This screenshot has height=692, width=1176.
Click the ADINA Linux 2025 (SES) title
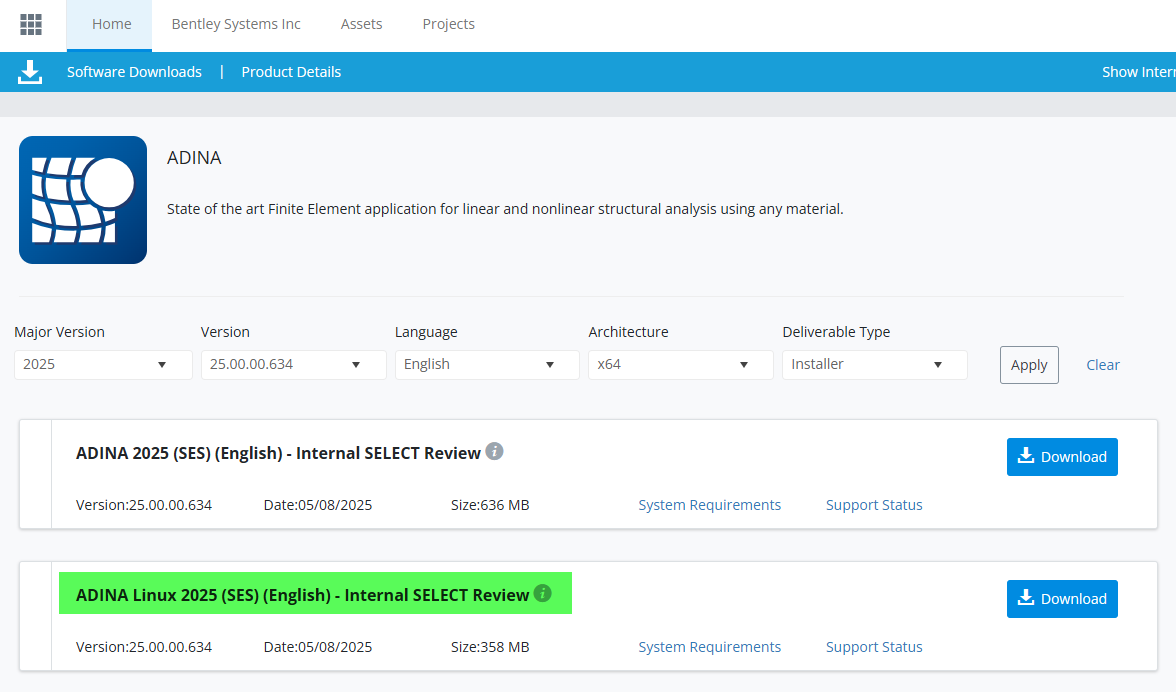tap(302, 595)
